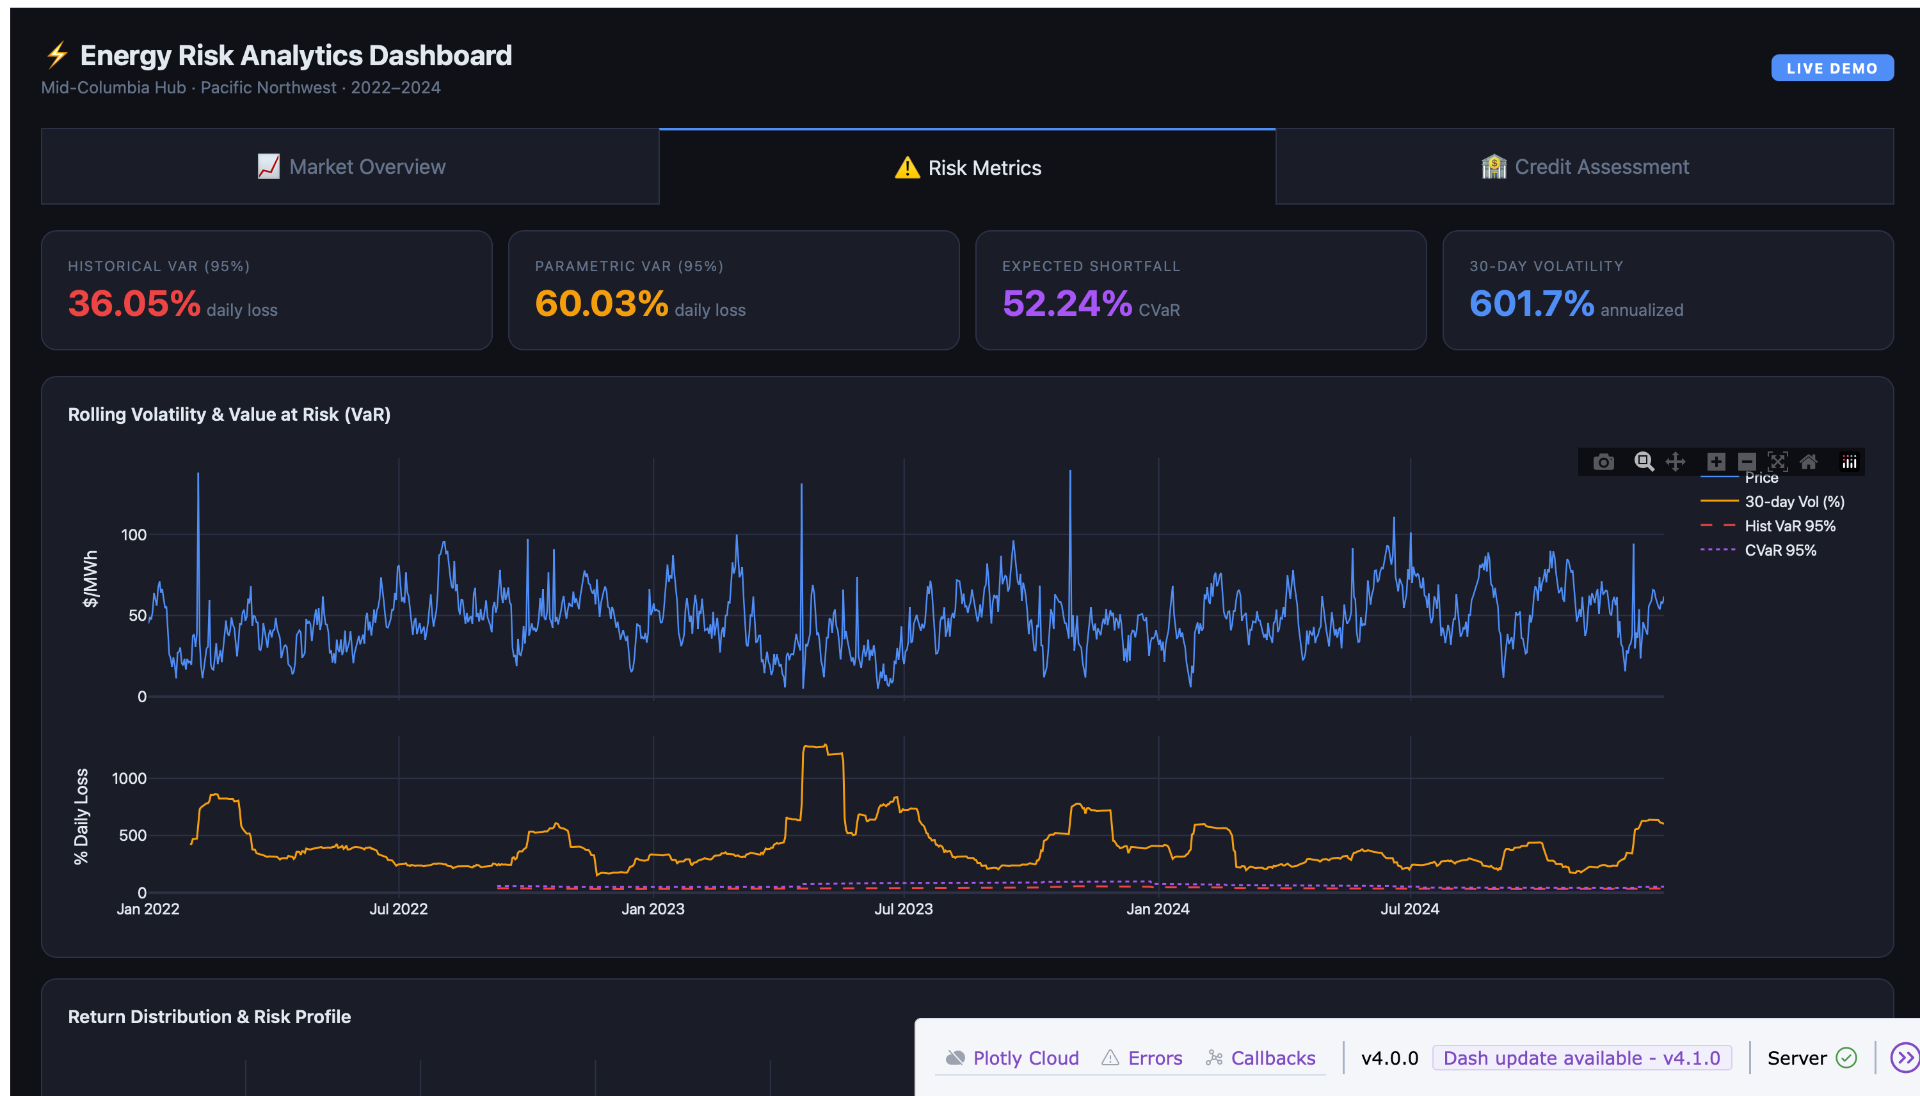Open Plotly via the modebar logo icon
Image resolution: width=1920 pixels, height=1096 pixels.
(1849, 462)
